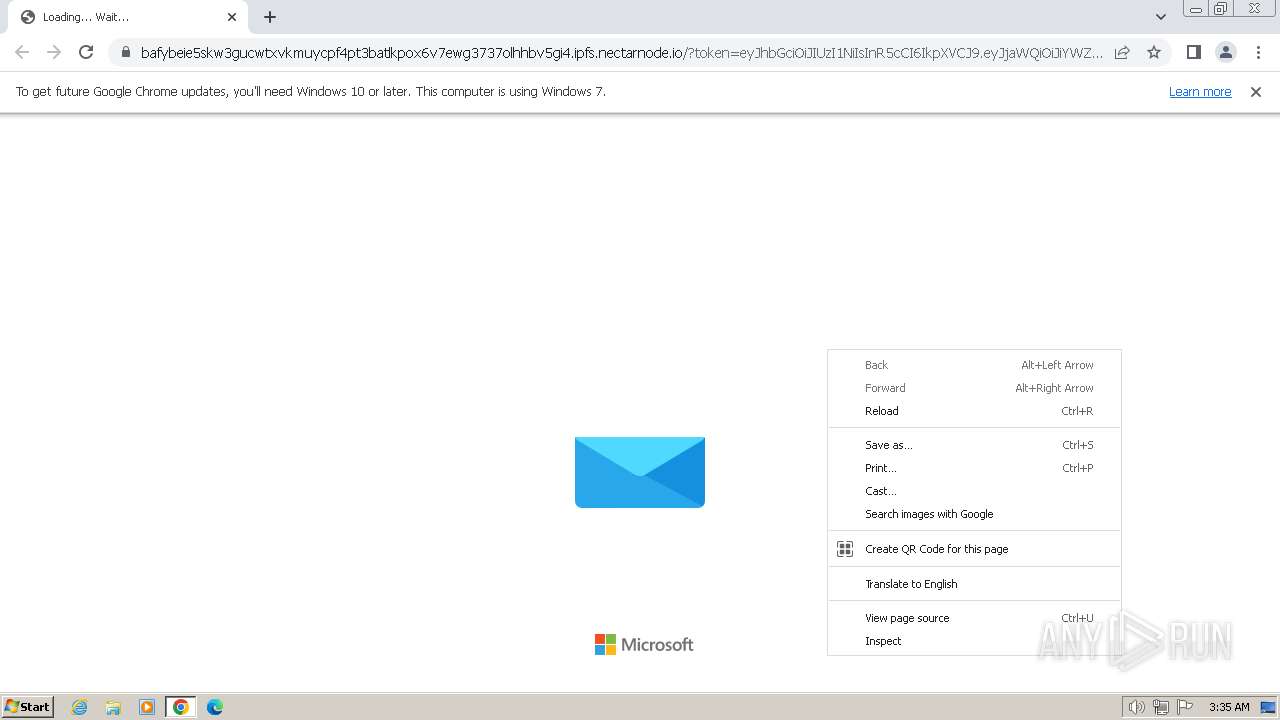This screenshot has height=720, width=1280.
Task: Select Search images with Google
Action: tap(974, 514)
